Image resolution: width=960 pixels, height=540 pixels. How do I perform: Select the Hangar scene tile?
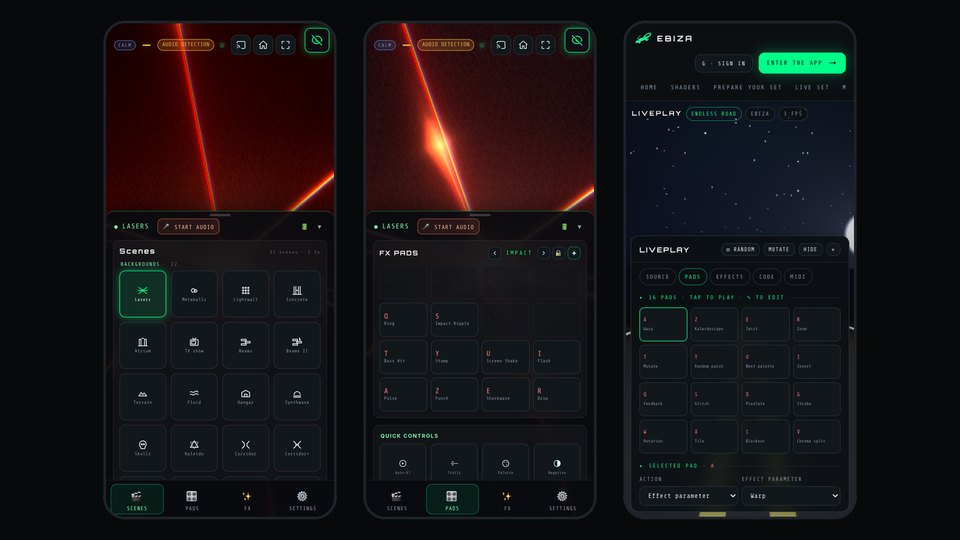coord(246,397)
